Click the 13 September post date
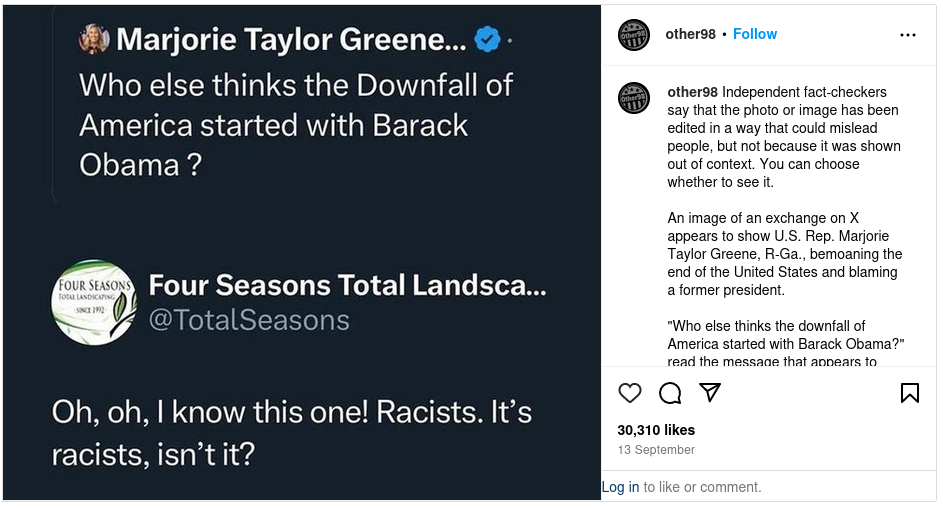943x509 pixels. 656,450
